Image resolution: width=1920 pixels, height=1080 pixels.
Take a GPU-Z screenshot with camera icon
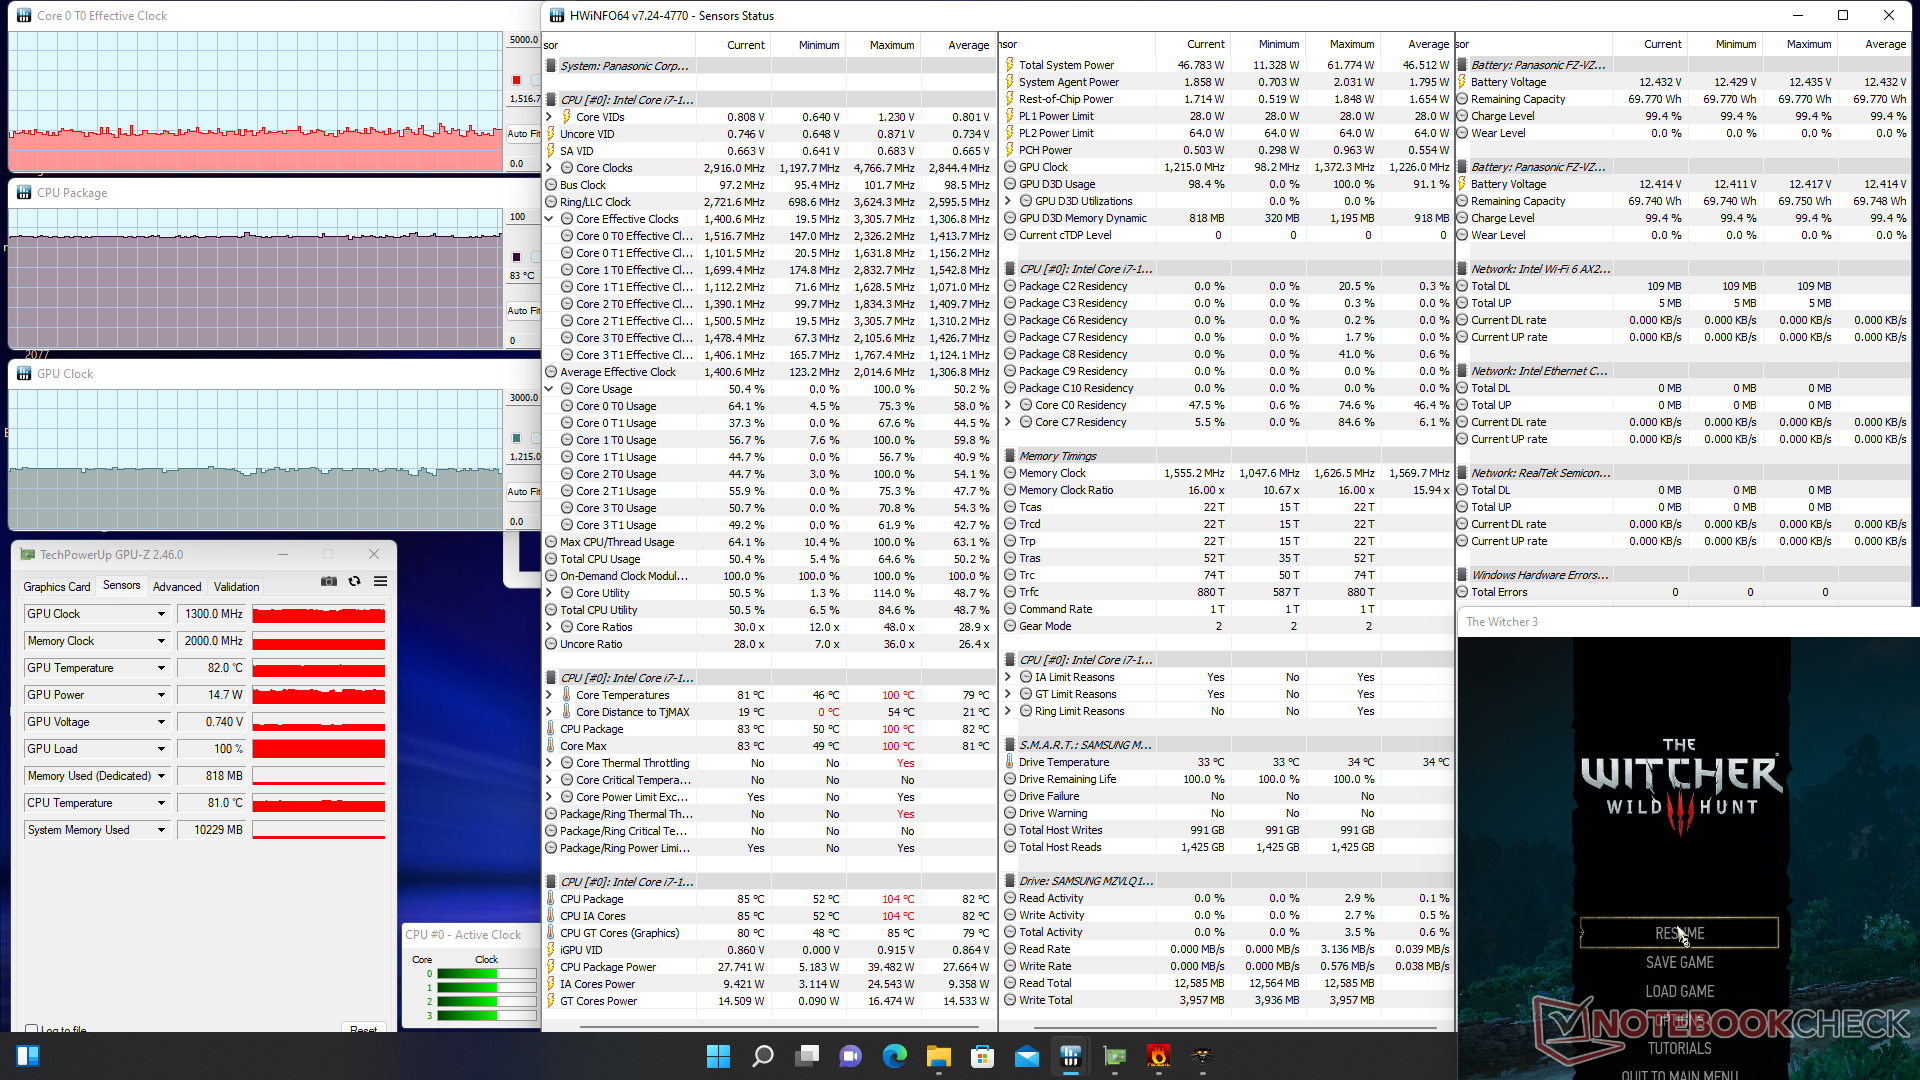click(328, 581)
